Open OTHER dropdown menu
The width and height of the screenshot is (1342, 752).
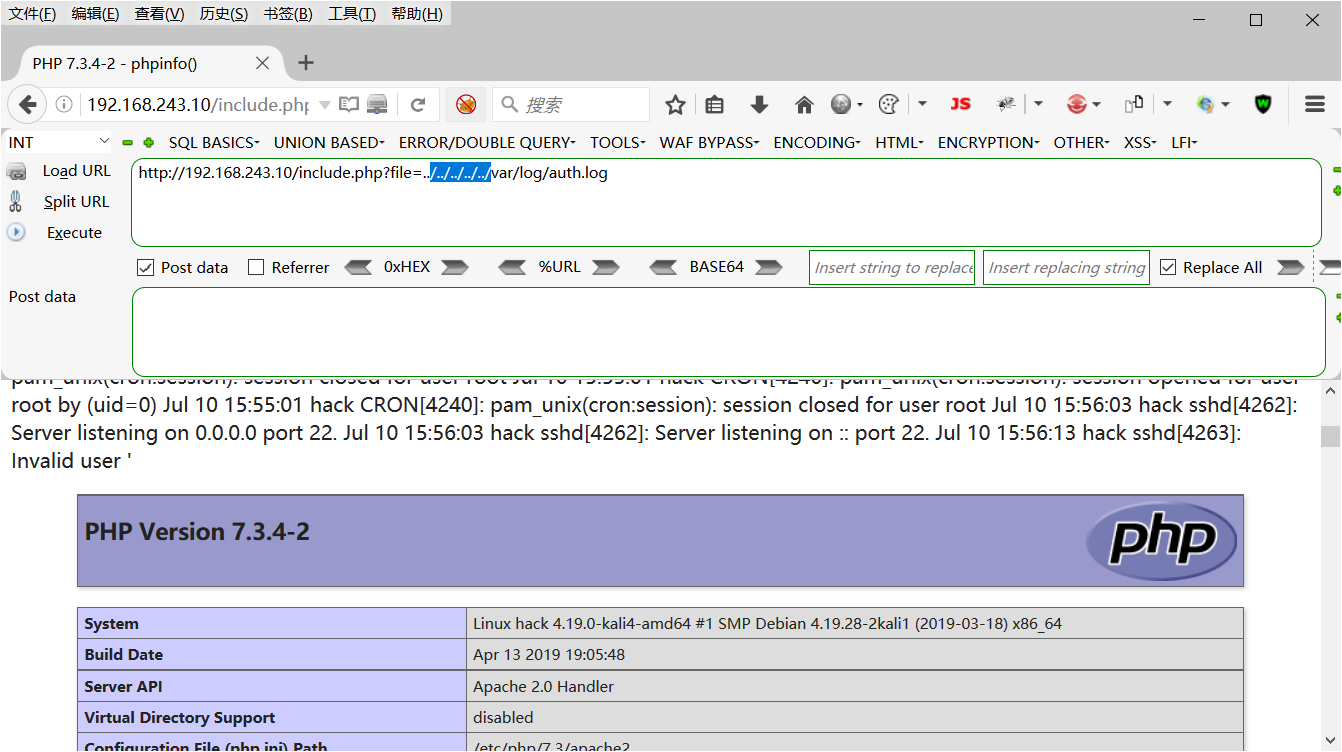(1081, 143)
